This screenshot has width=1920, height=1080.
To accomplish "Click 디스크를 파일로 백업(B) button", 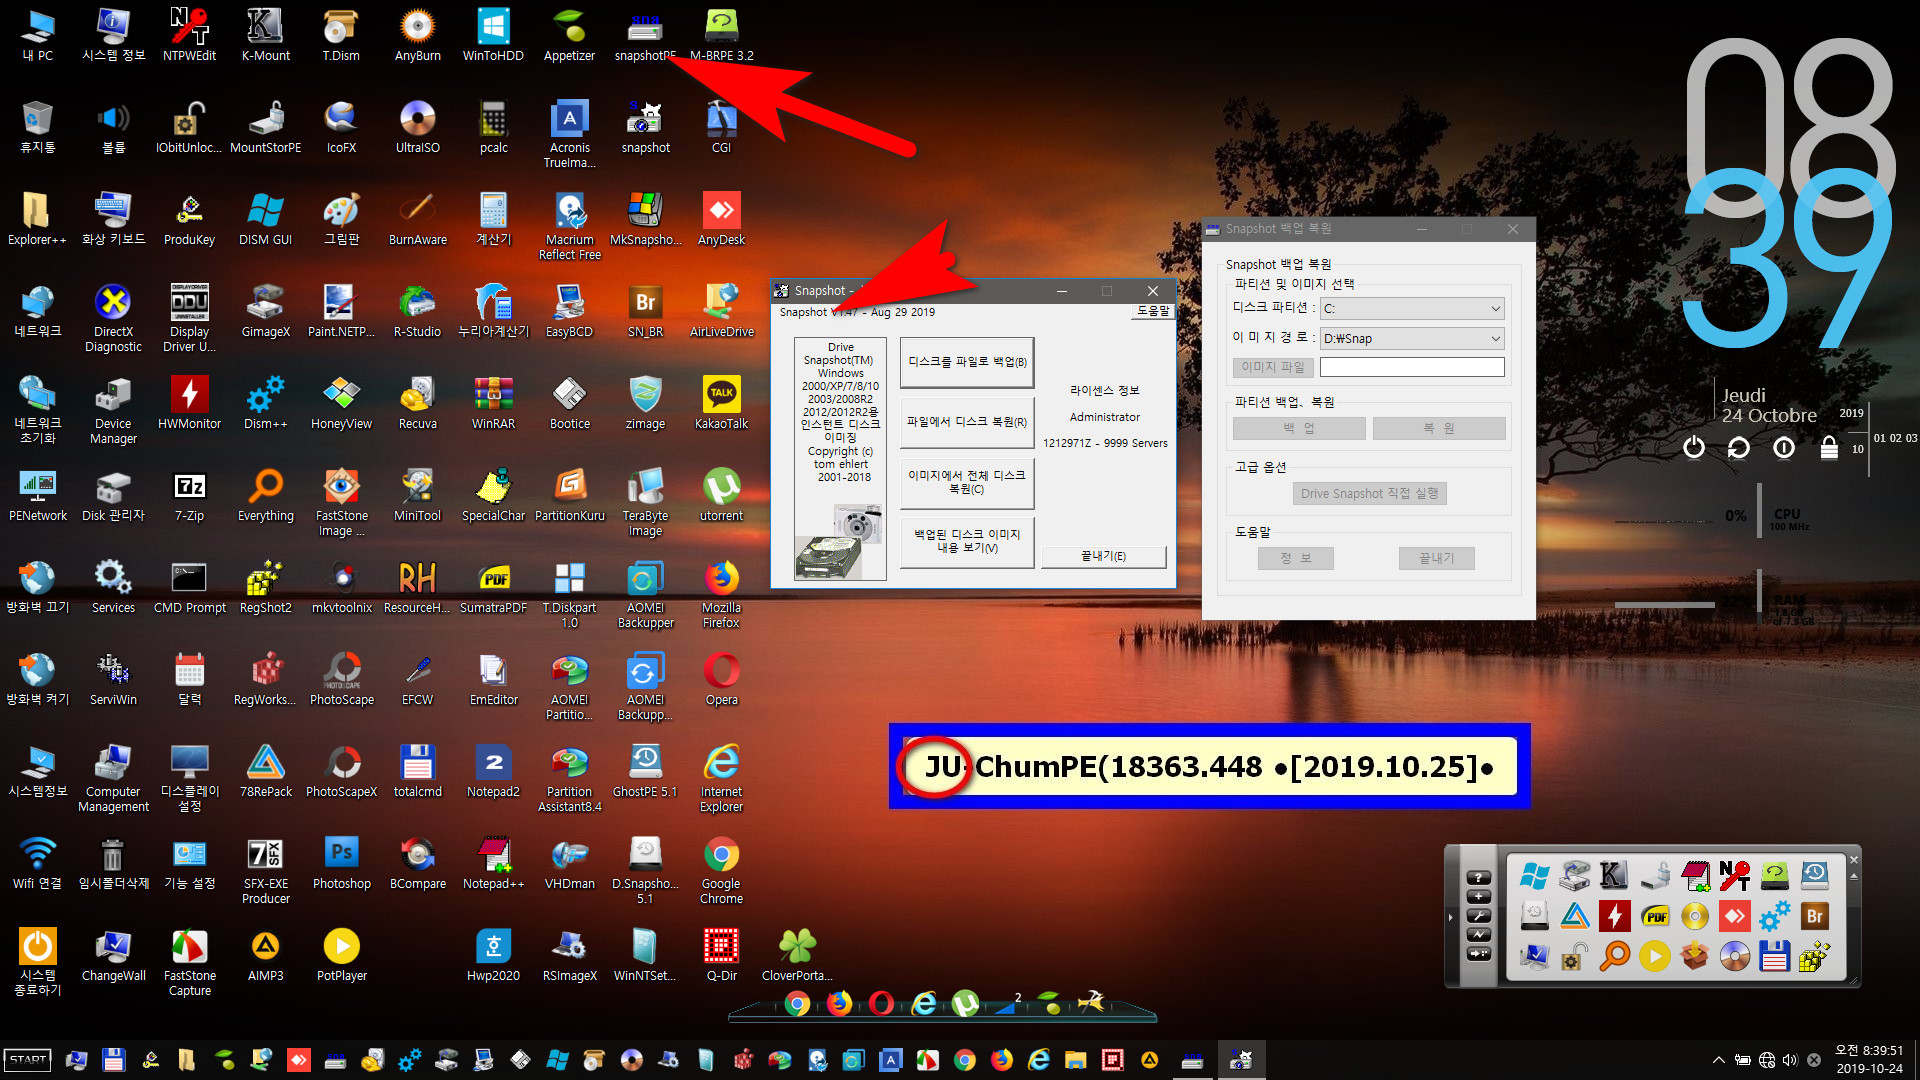I will pyautogui.click(x=967, y=362).
